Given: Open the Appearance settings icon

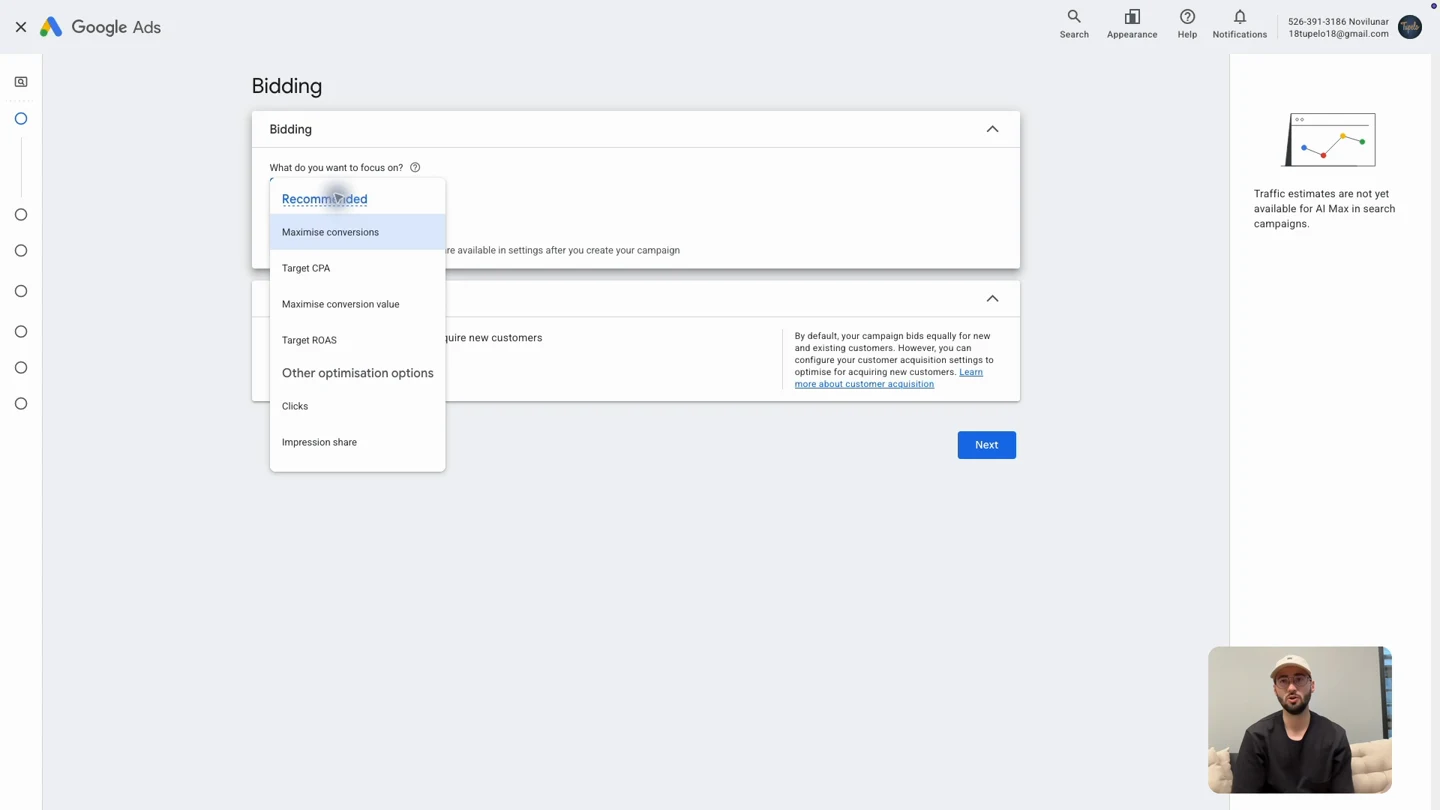Looking at the screenshot, I should click(1132, 24).
